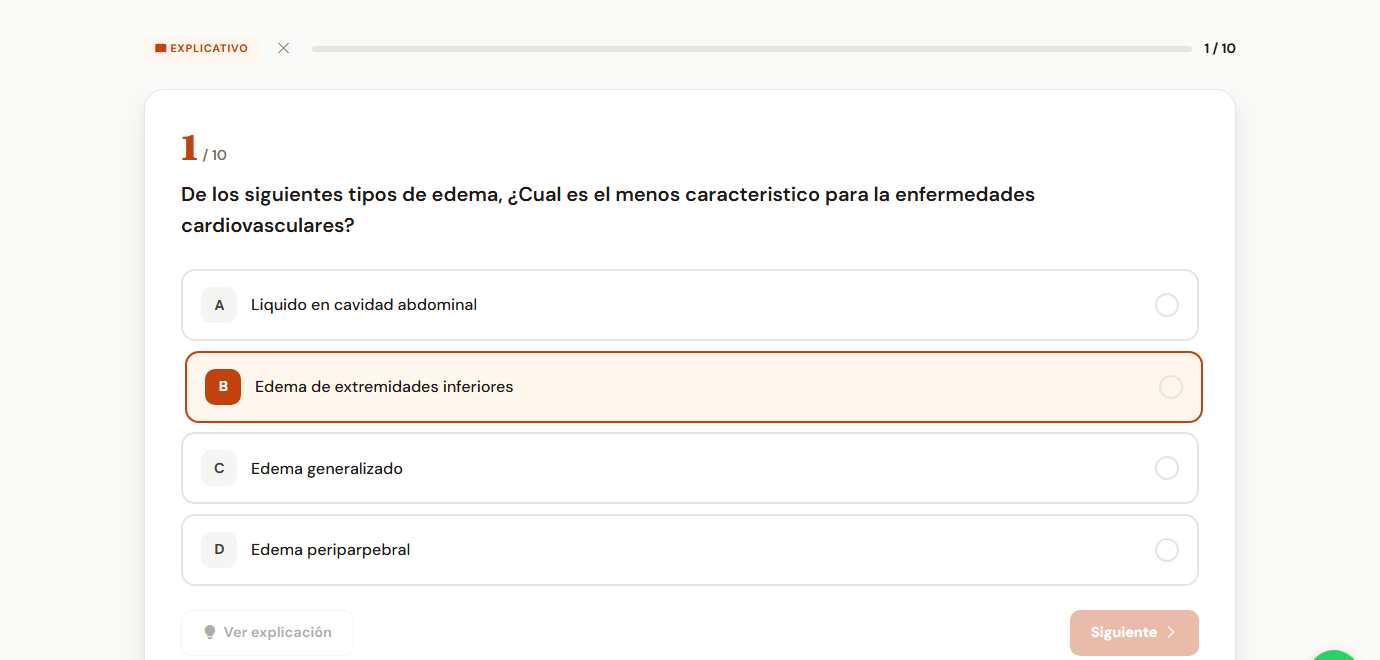Close the quiz with the X icon
This screenshot has height=660, width=1380.
pyautogui.click(x=283, y=47)
